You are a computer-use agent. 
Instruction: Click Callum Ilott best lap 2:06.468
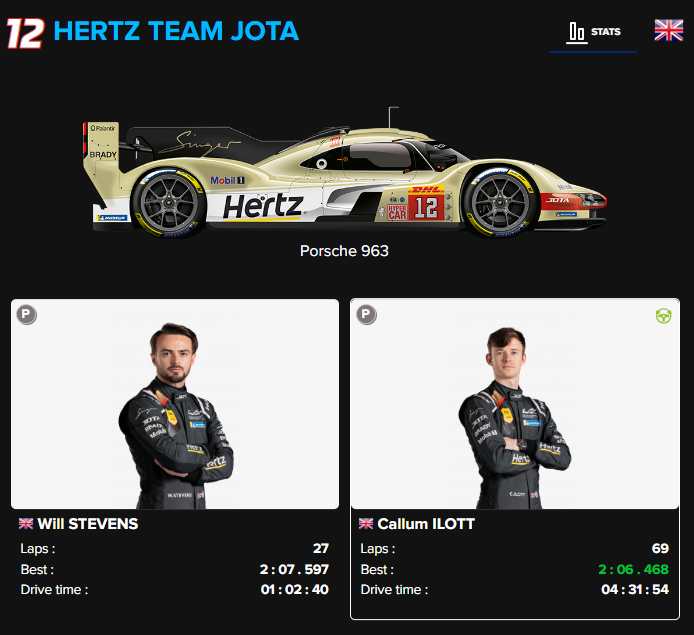(x=634, y=569)
